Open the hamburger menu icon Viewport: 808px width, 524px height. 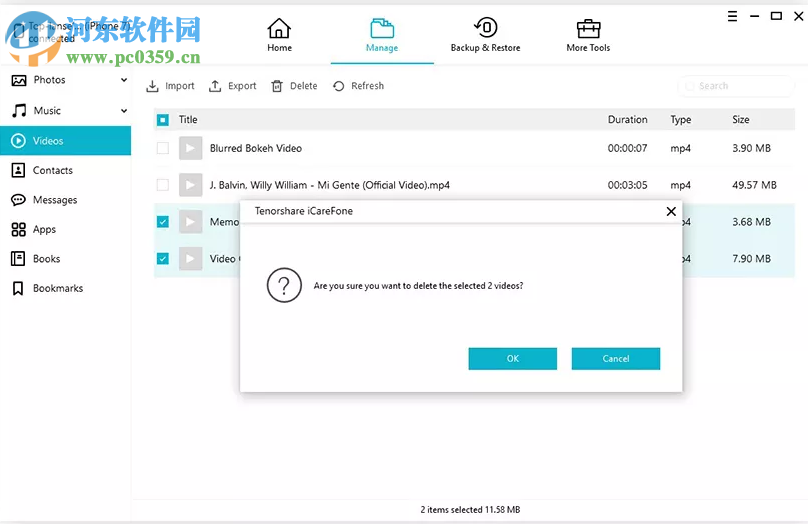click(x=732, y=16)
